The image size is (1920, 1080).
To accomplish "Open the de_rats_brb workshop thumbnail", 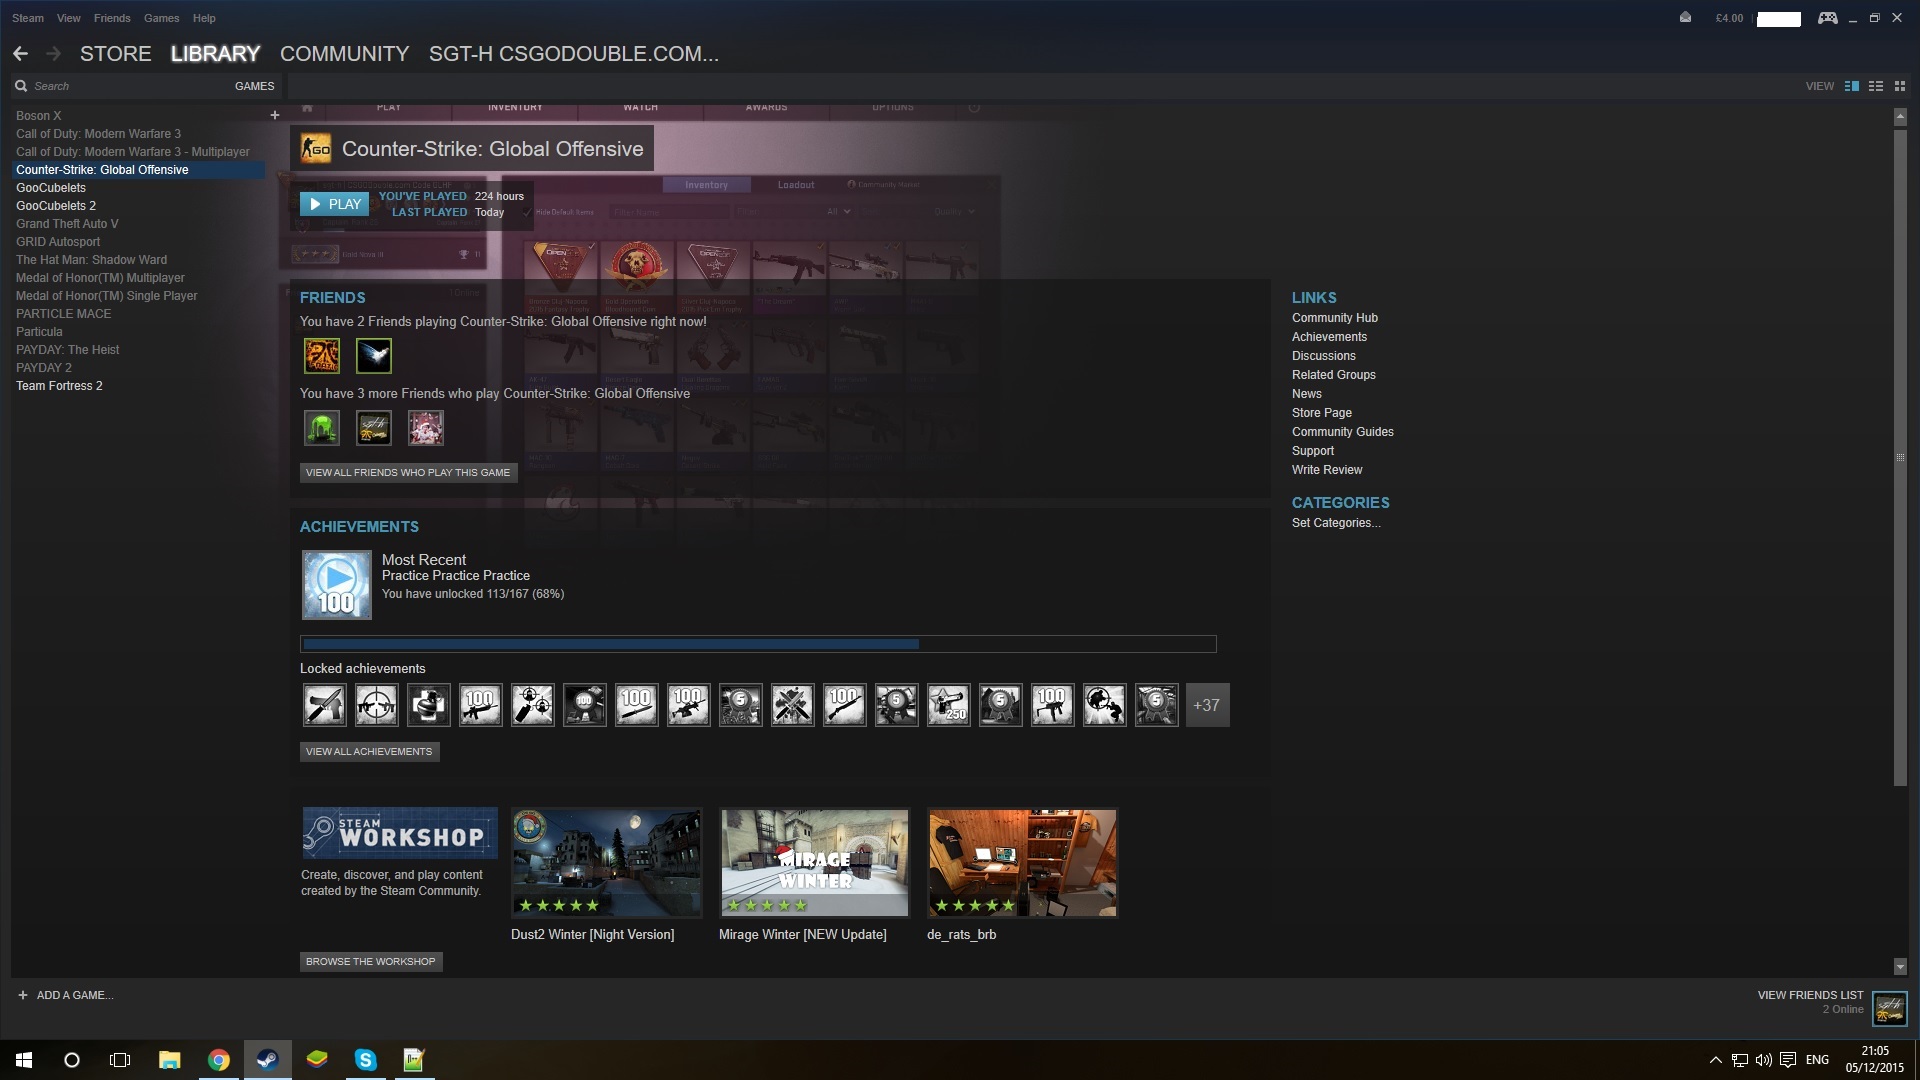I will [x=1022, y=863].
